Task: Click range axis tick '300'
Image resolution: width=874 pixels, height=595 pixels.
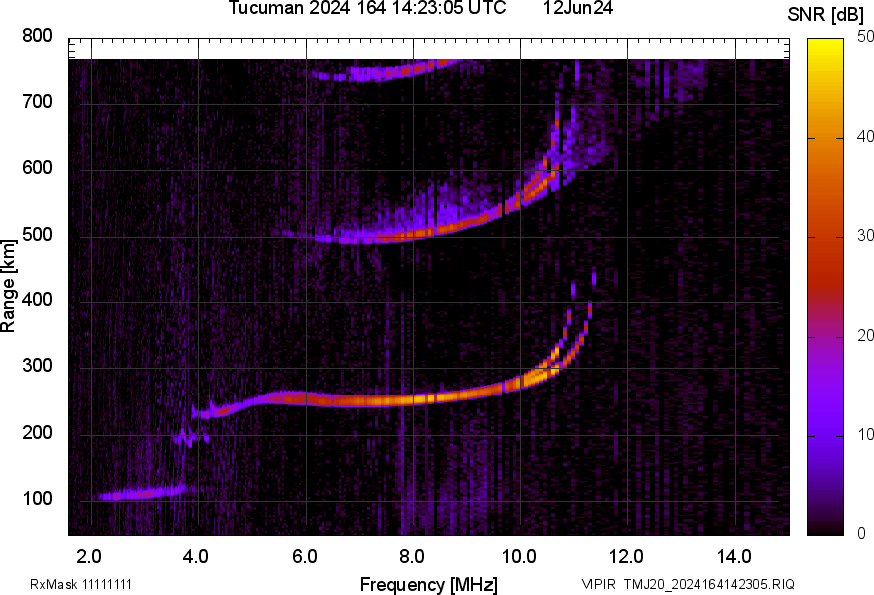Action: [x=37, y=366]
